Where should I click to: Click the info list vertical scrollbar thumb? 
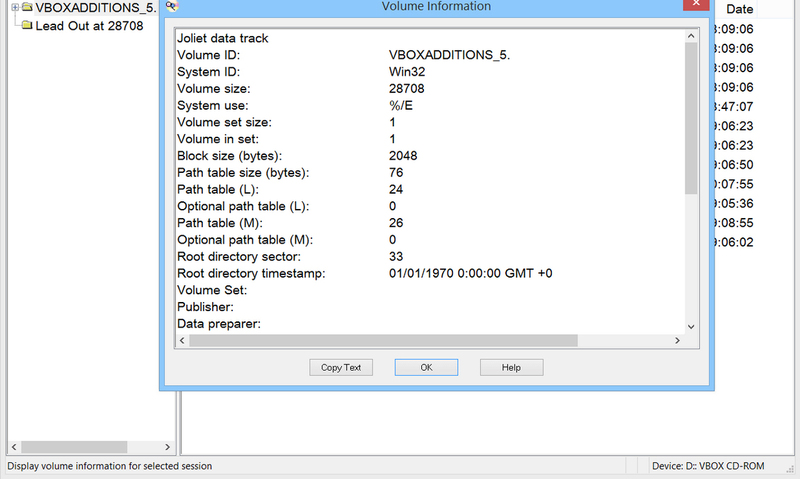[x=691, y=118]
